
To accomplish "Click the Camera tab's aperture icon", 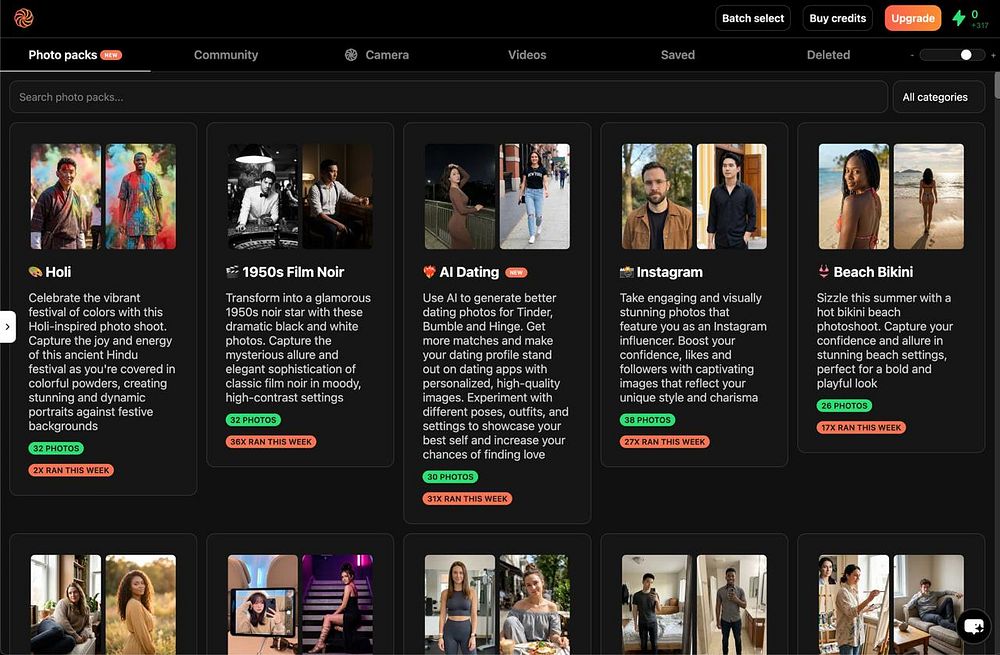I will tap(351, 55).
